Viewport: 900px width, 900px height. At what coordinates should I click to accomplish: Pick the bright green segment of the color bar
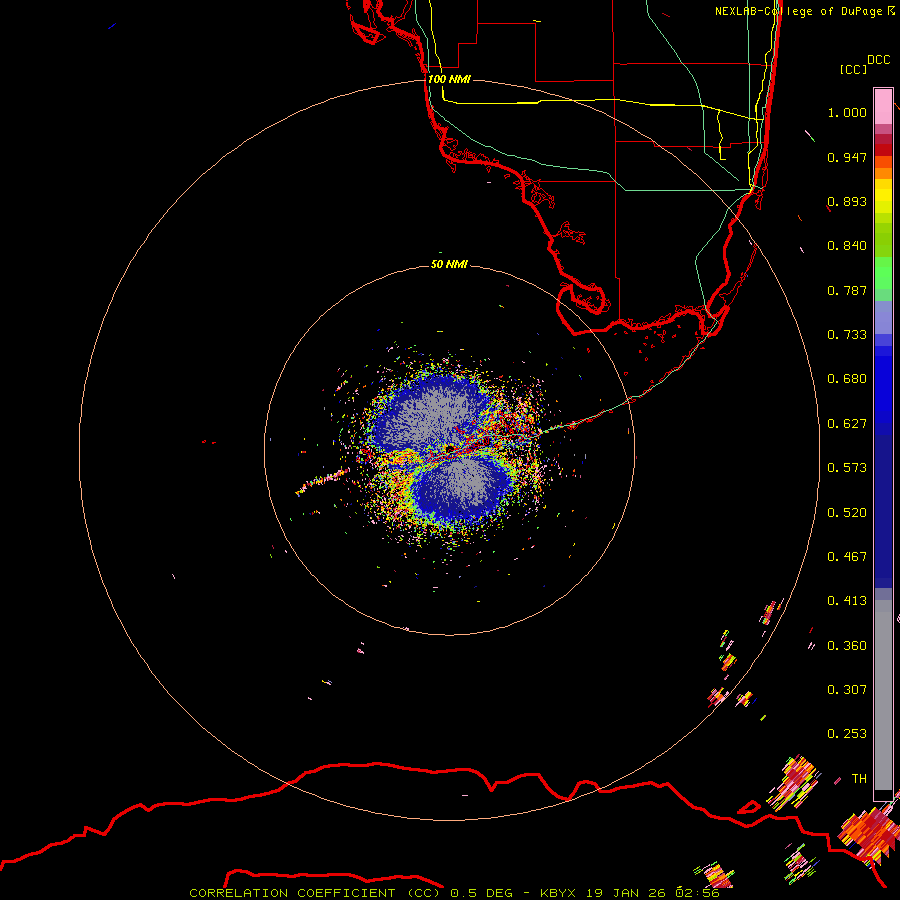[x=883, y=273]
